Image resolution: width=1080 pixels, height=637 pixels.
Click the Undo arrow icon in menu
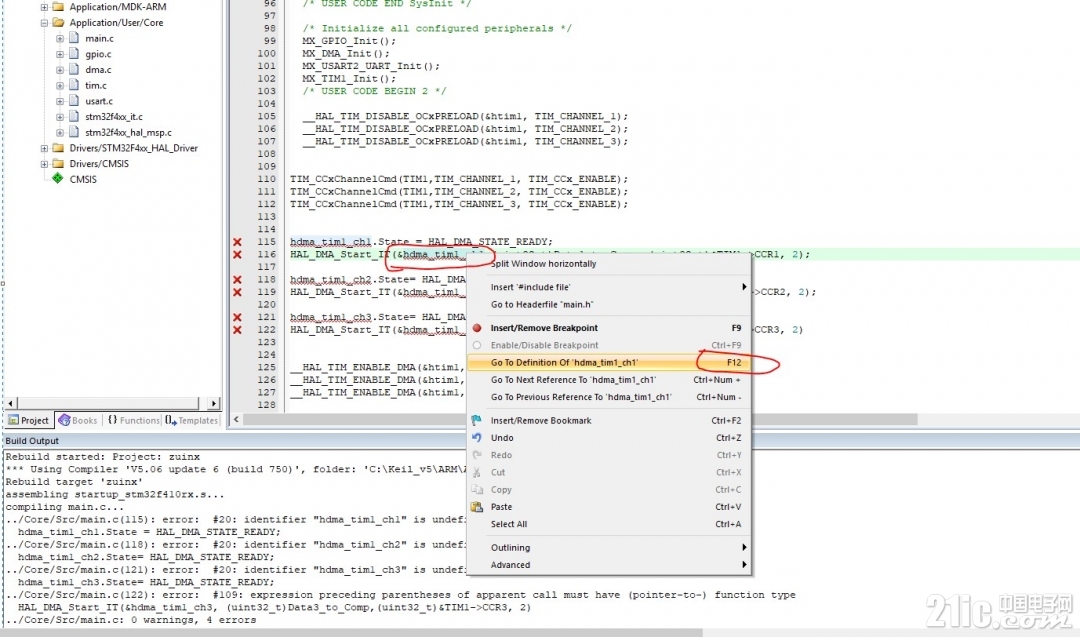477,437
